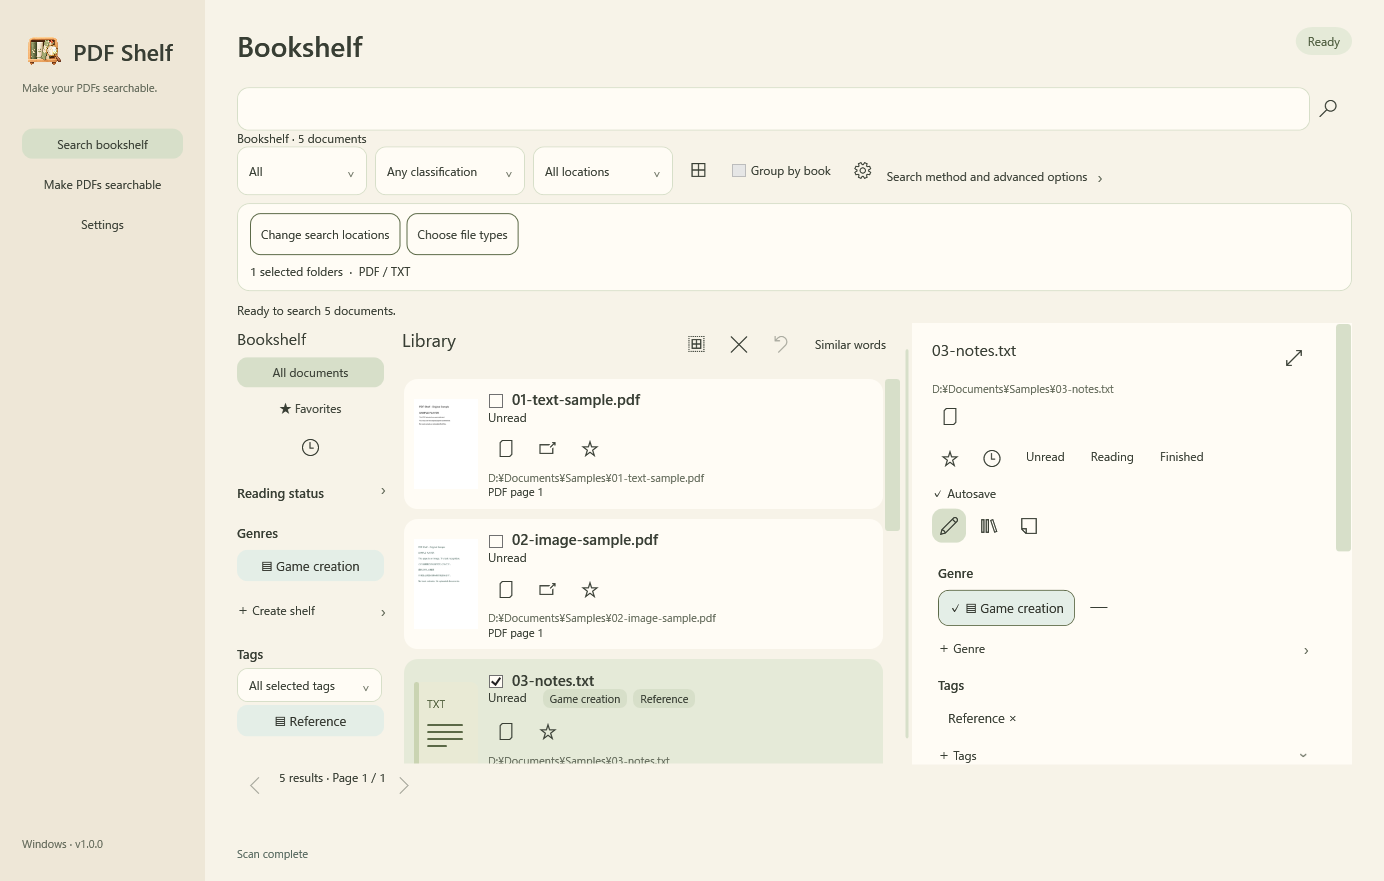1384x881 pixels.
Task: Deselect the Game creation genre in details
Action: (1006, 608)
